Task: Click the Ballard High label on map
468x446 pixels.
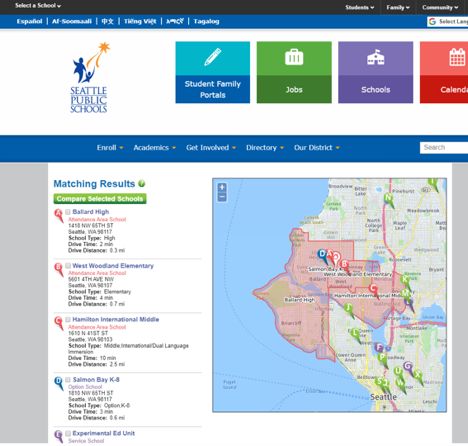Action: coord(299,300)
